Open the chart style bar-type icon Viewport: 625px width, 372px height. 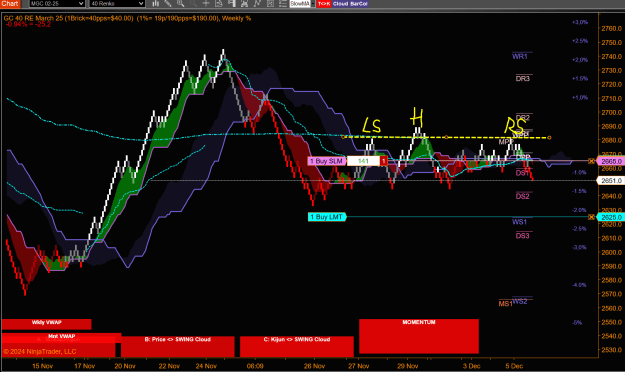coord(155,4)
